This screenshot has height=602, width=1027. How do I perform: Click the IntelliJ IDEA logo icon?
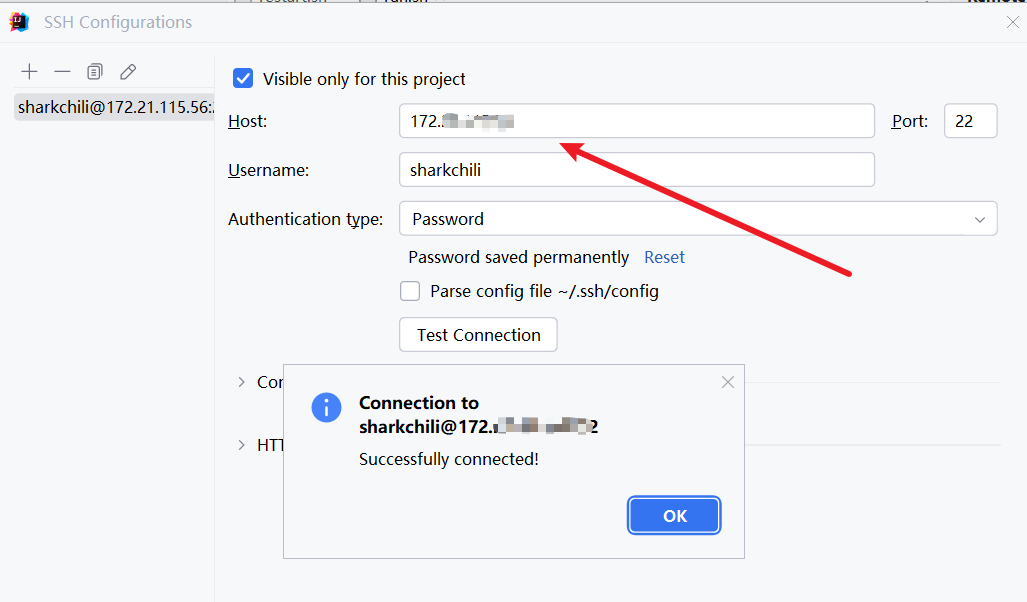coord(19,22)
